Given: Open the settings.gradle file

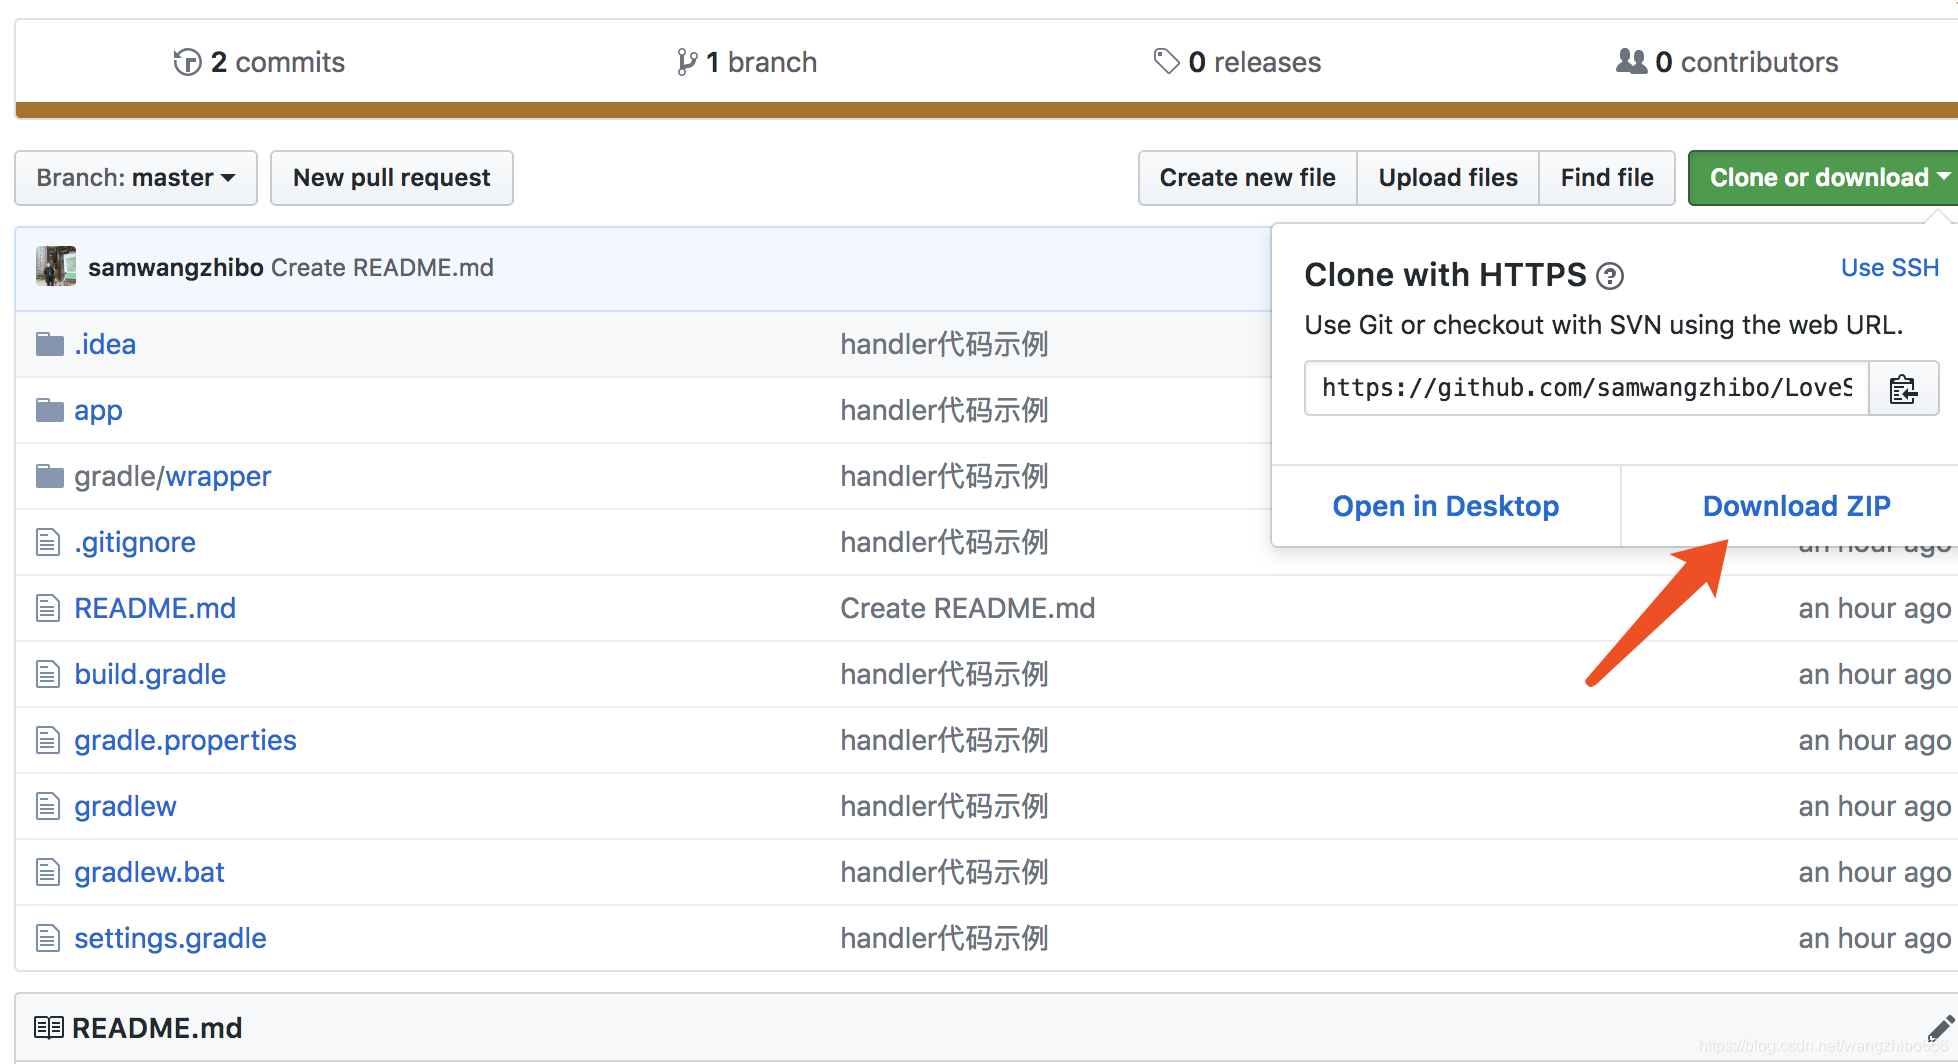Looking at the screenshot, I should point(170,939).
